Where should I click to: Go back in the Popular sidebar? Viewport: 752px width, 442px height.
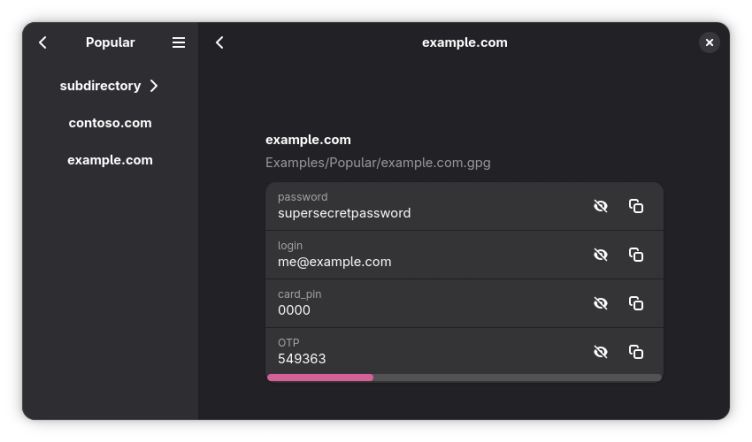point(43,42)
